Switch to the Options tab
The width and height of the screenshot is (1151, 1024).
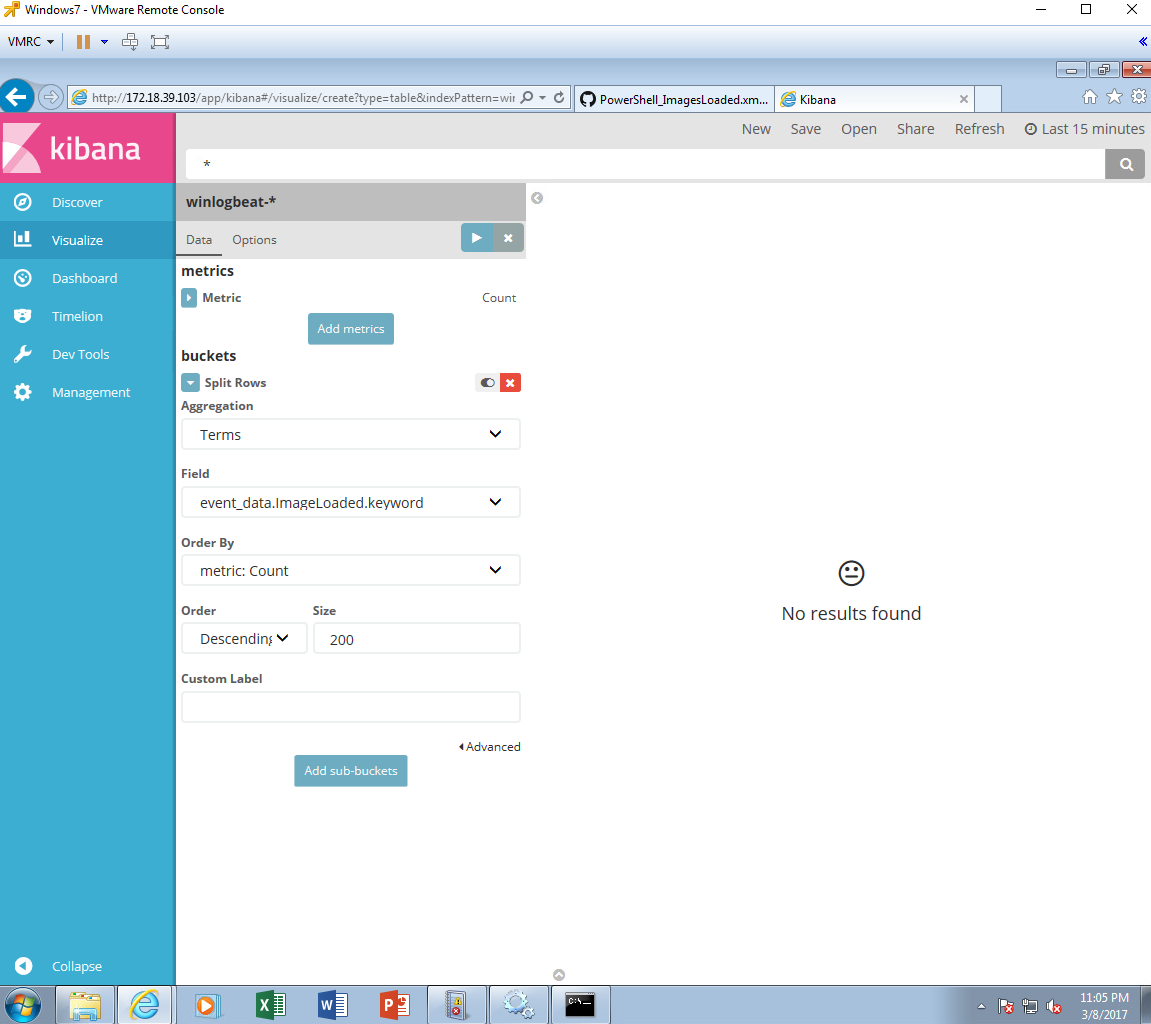255,240
